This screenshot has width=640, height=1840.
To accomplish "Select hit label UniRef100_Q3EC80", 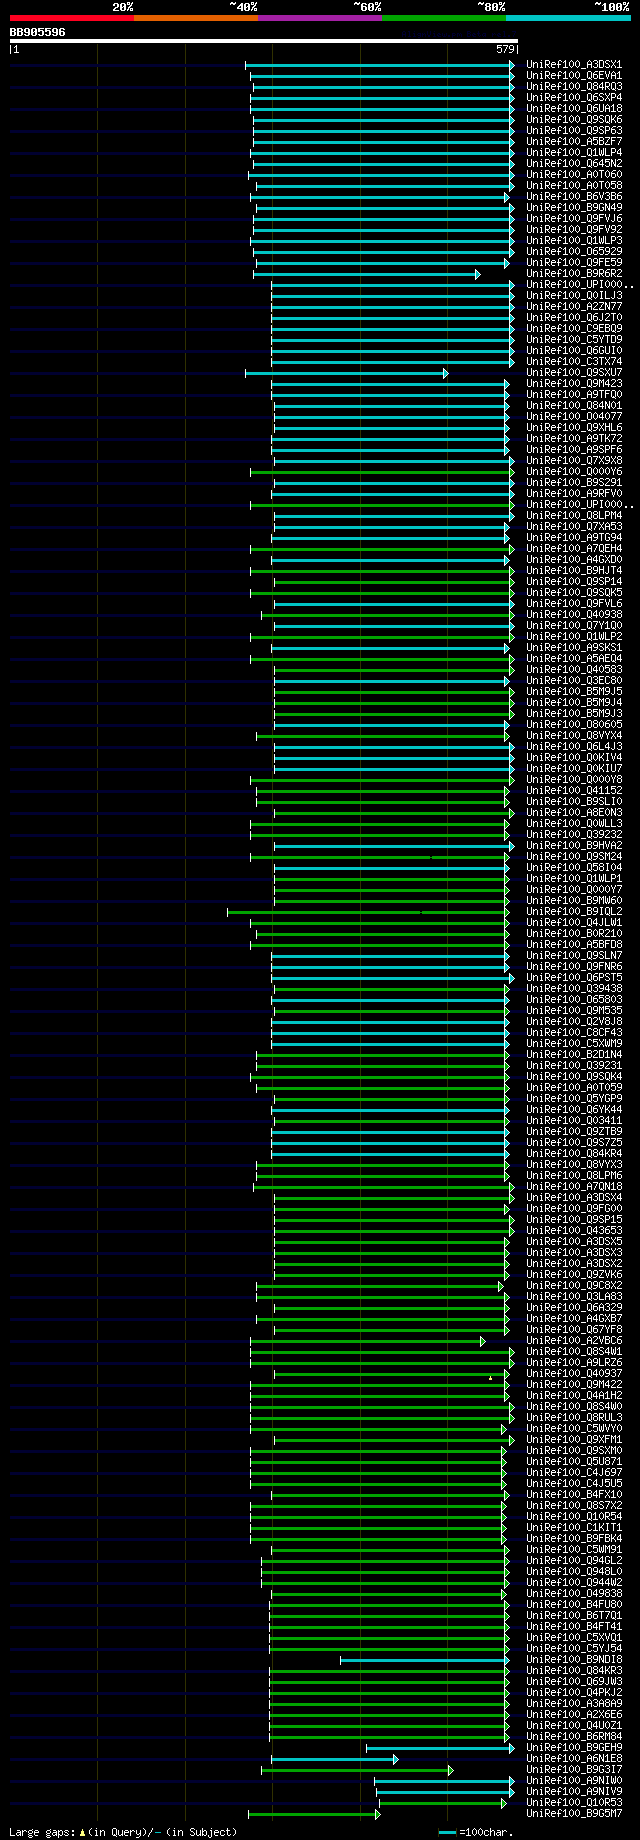I will [574, 680].
